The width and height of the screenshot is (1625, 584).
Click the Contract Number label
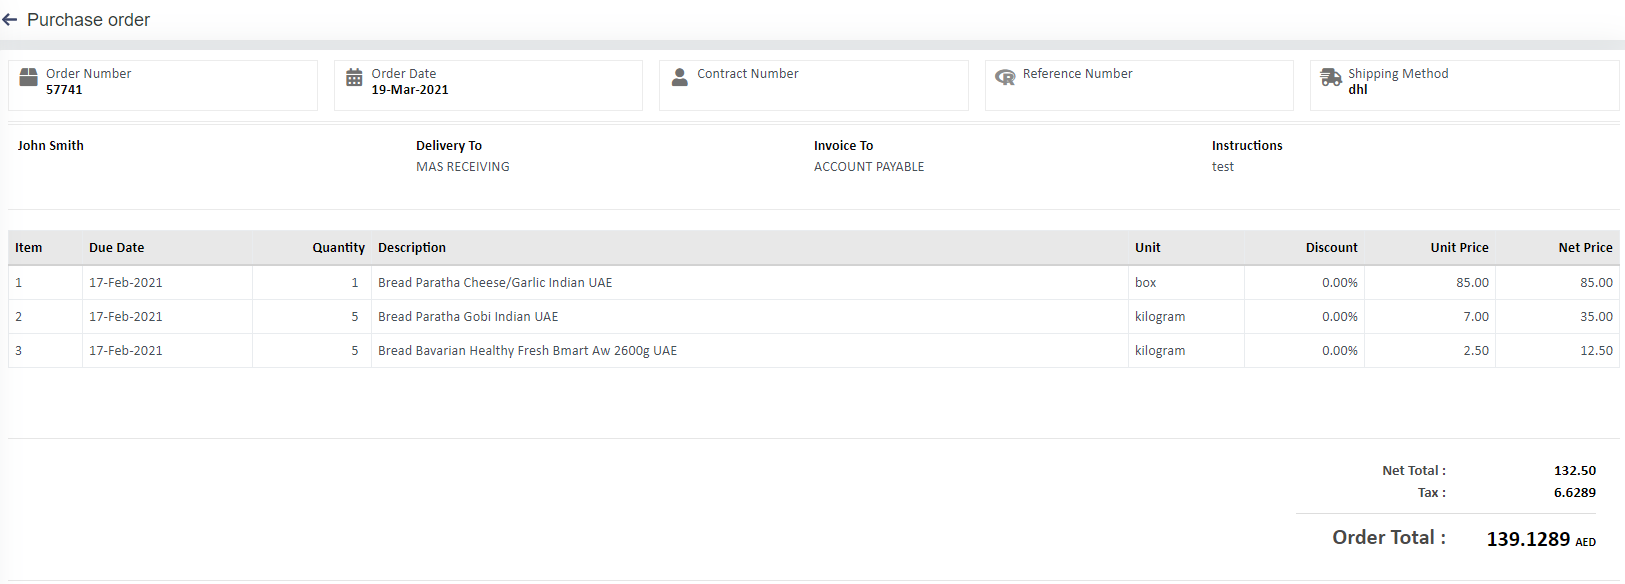748,74
